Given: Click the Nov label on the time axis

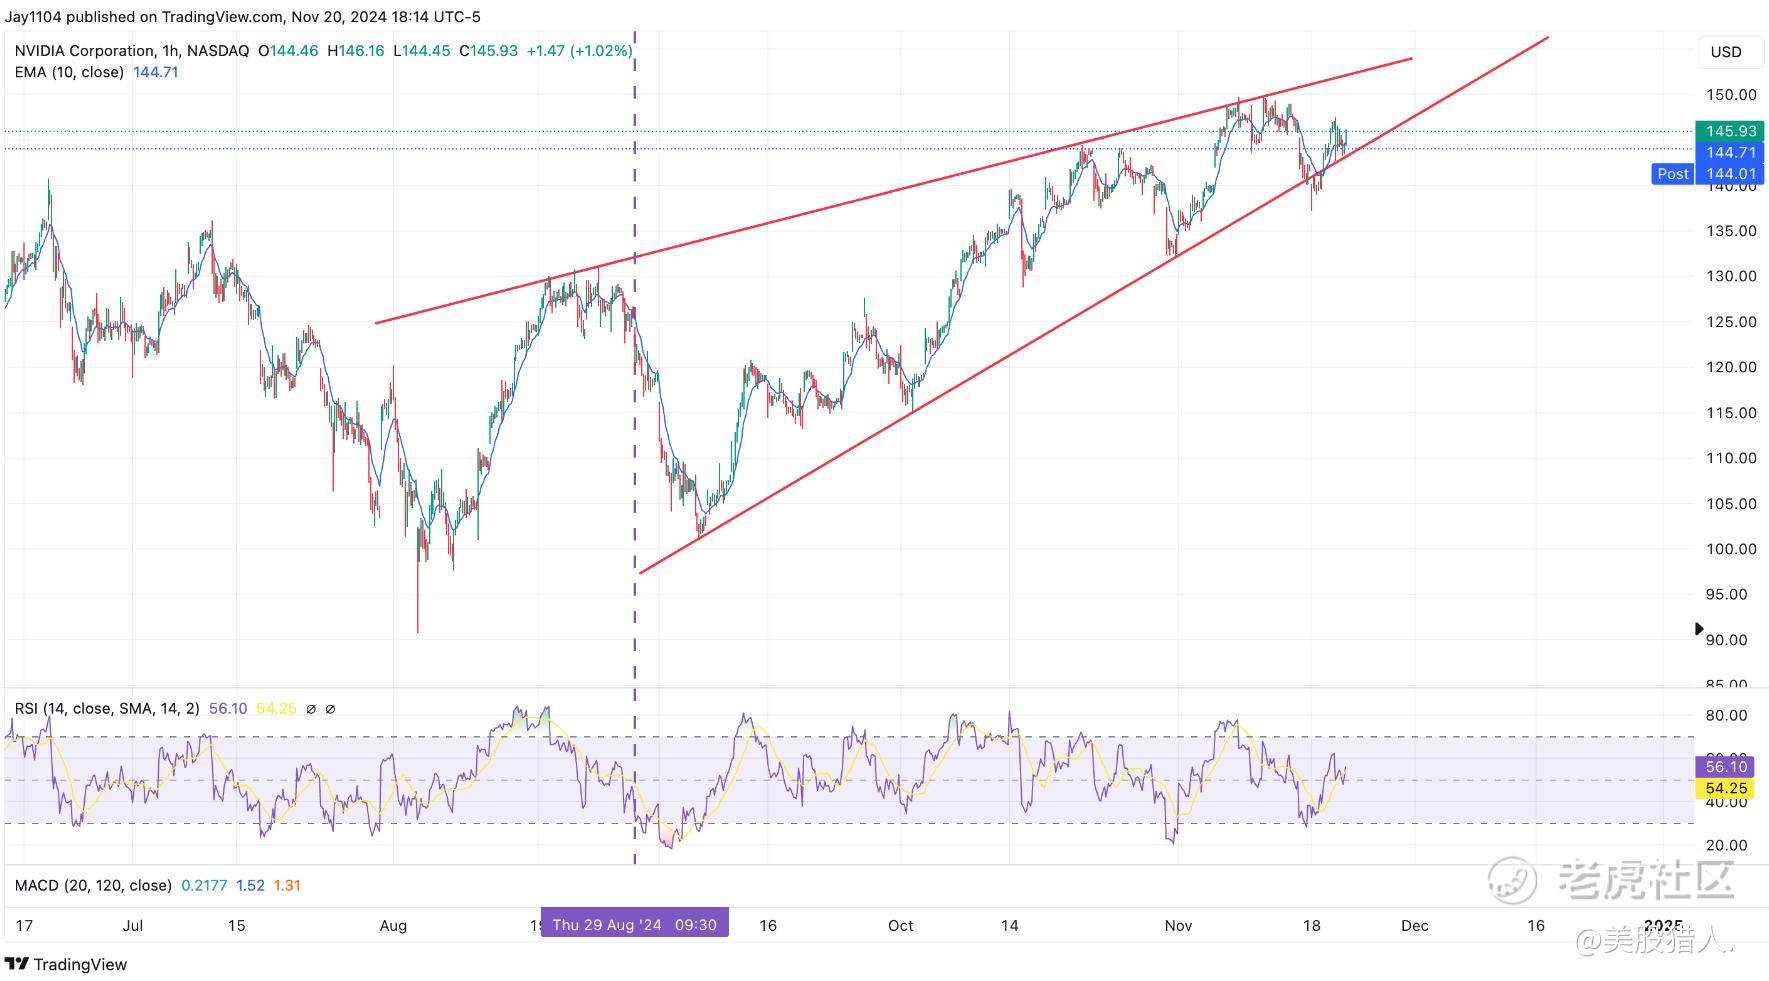Looking at the screenshot, I should click(1178, 925).
